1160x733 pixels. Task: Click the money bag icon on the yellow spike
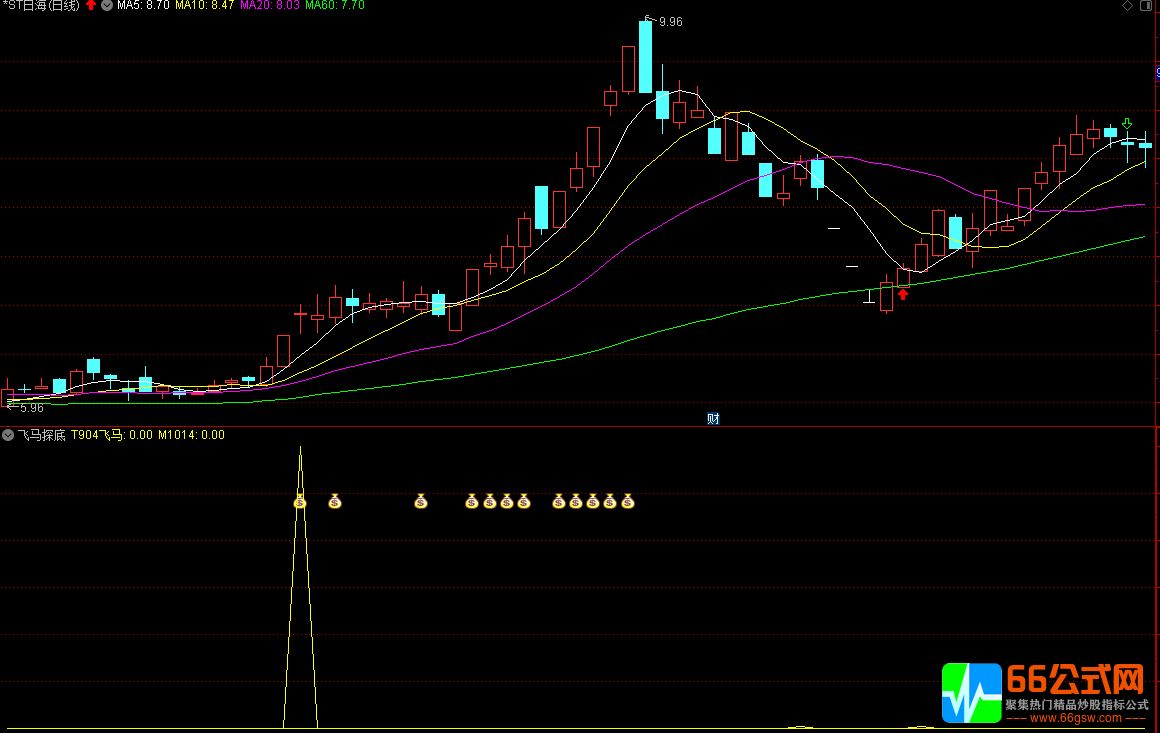(x=300, y=501)
